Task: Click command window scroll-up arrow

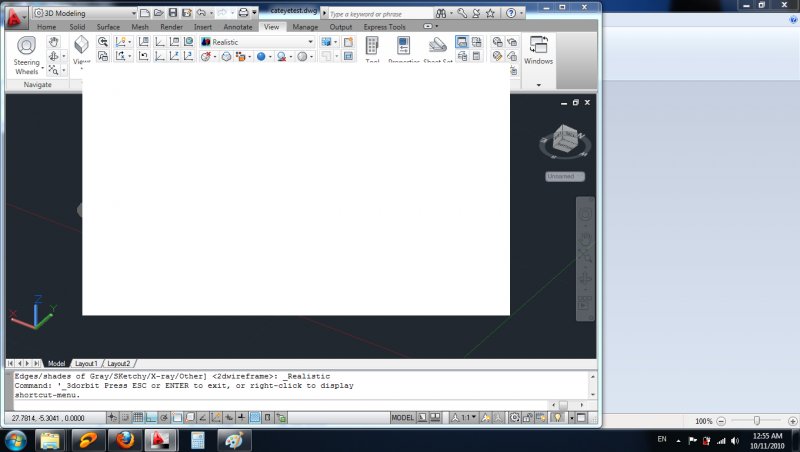Action: tap(592, 376)
